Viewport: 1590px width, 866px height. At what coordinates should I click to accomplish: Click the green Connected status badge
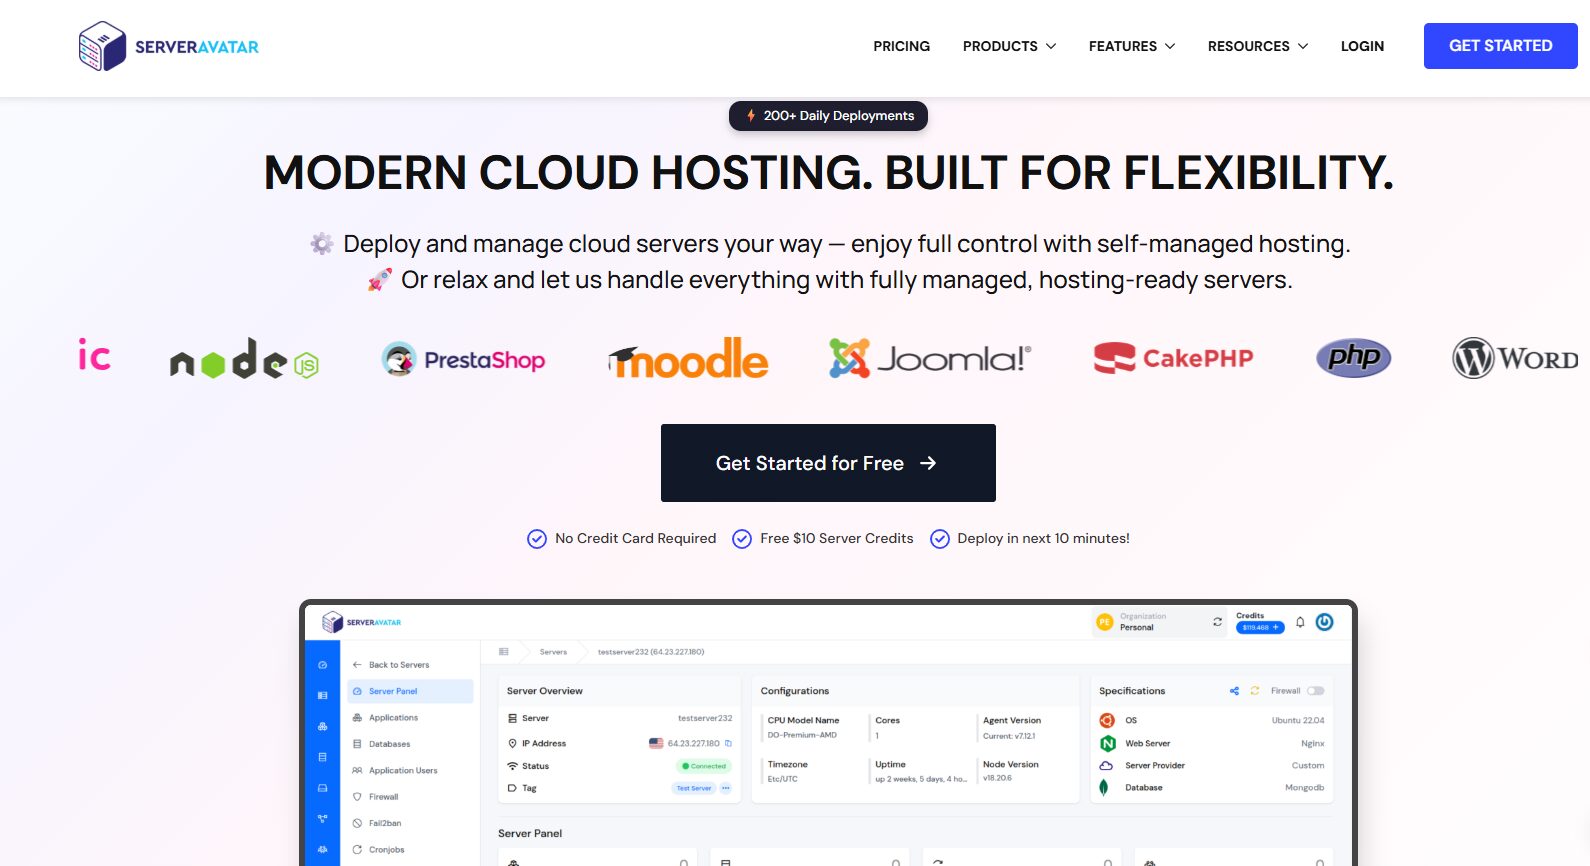pos(704,766)
